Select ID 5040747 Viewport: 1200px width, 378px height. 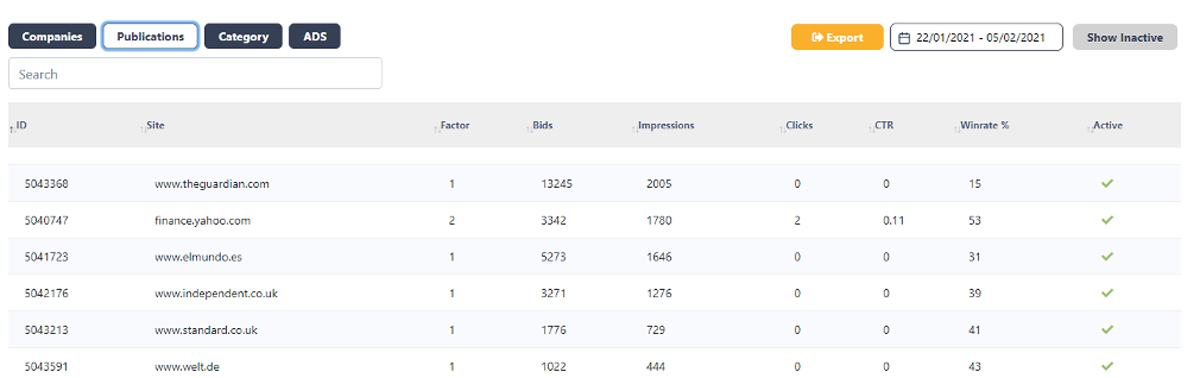coord(47,220)
